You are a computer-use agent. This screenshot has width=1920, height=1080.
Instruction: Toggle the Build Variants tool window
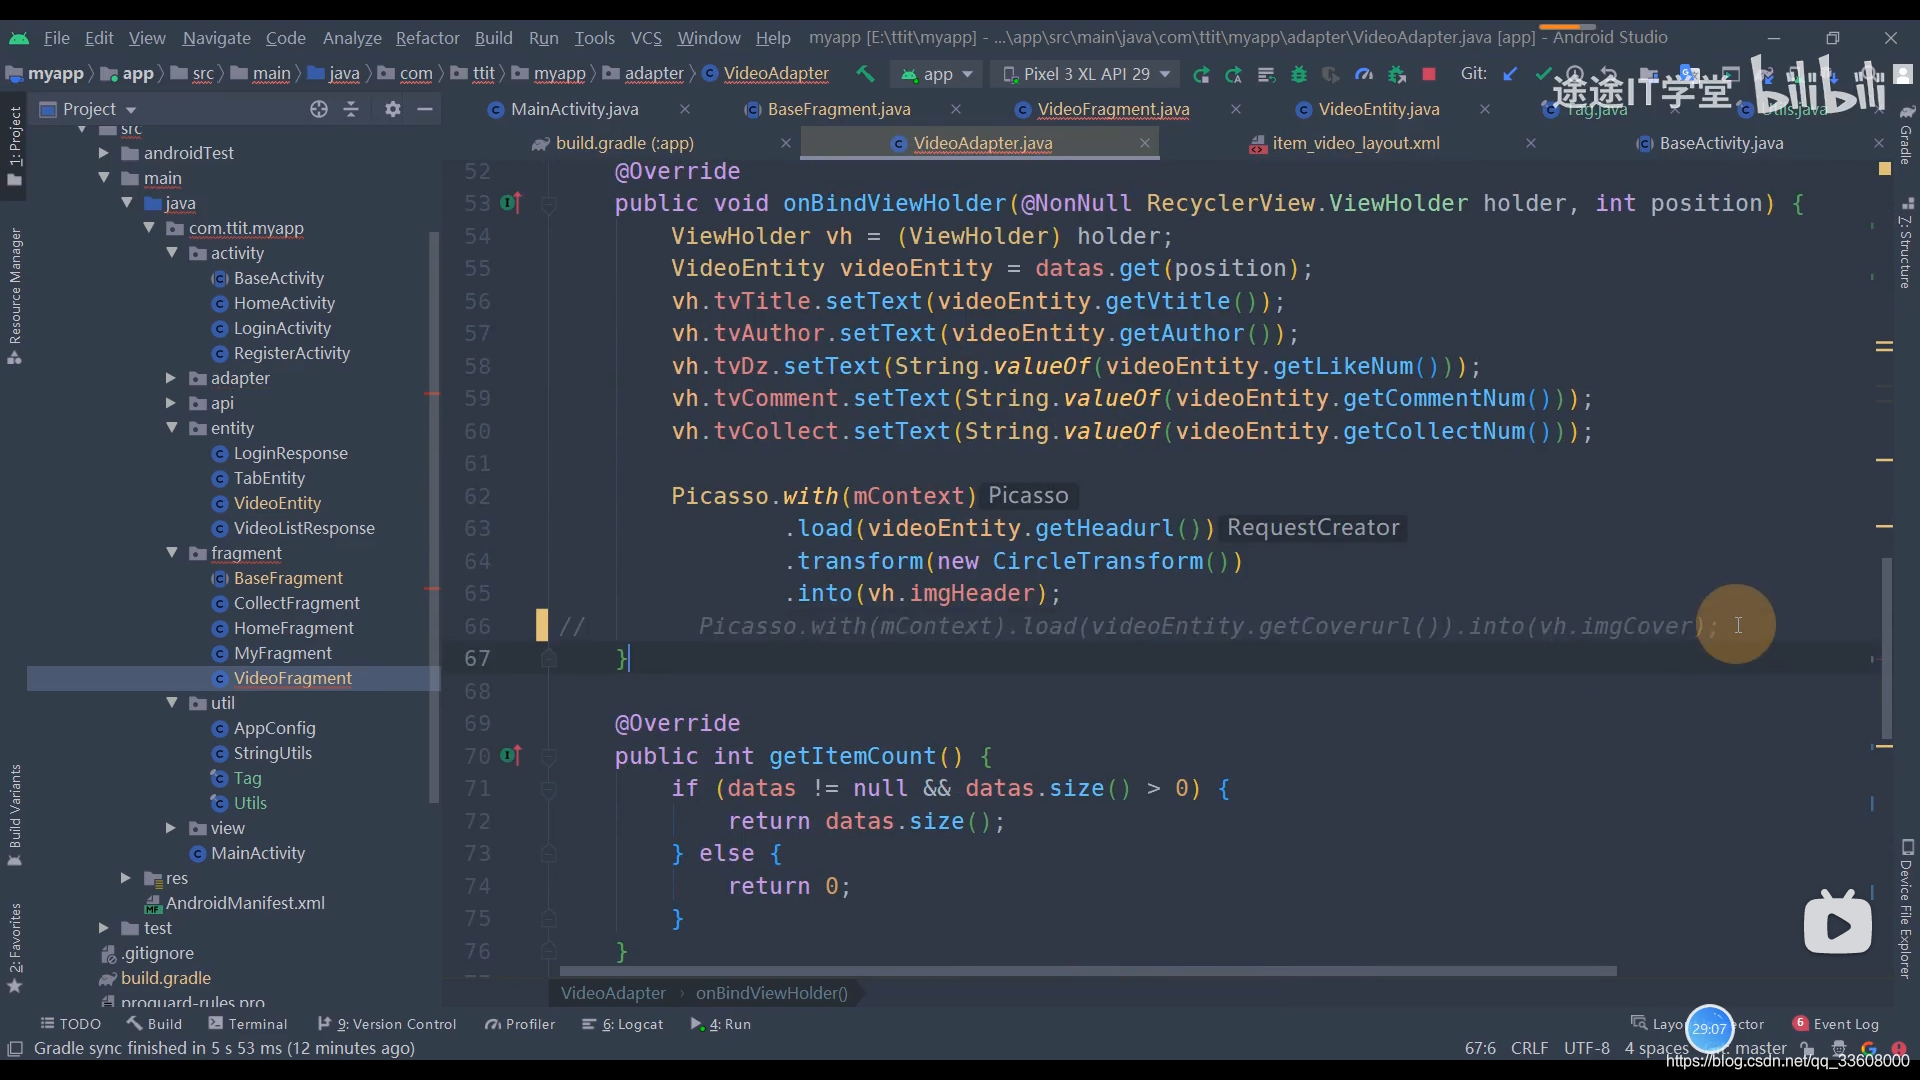coord(15,815)
